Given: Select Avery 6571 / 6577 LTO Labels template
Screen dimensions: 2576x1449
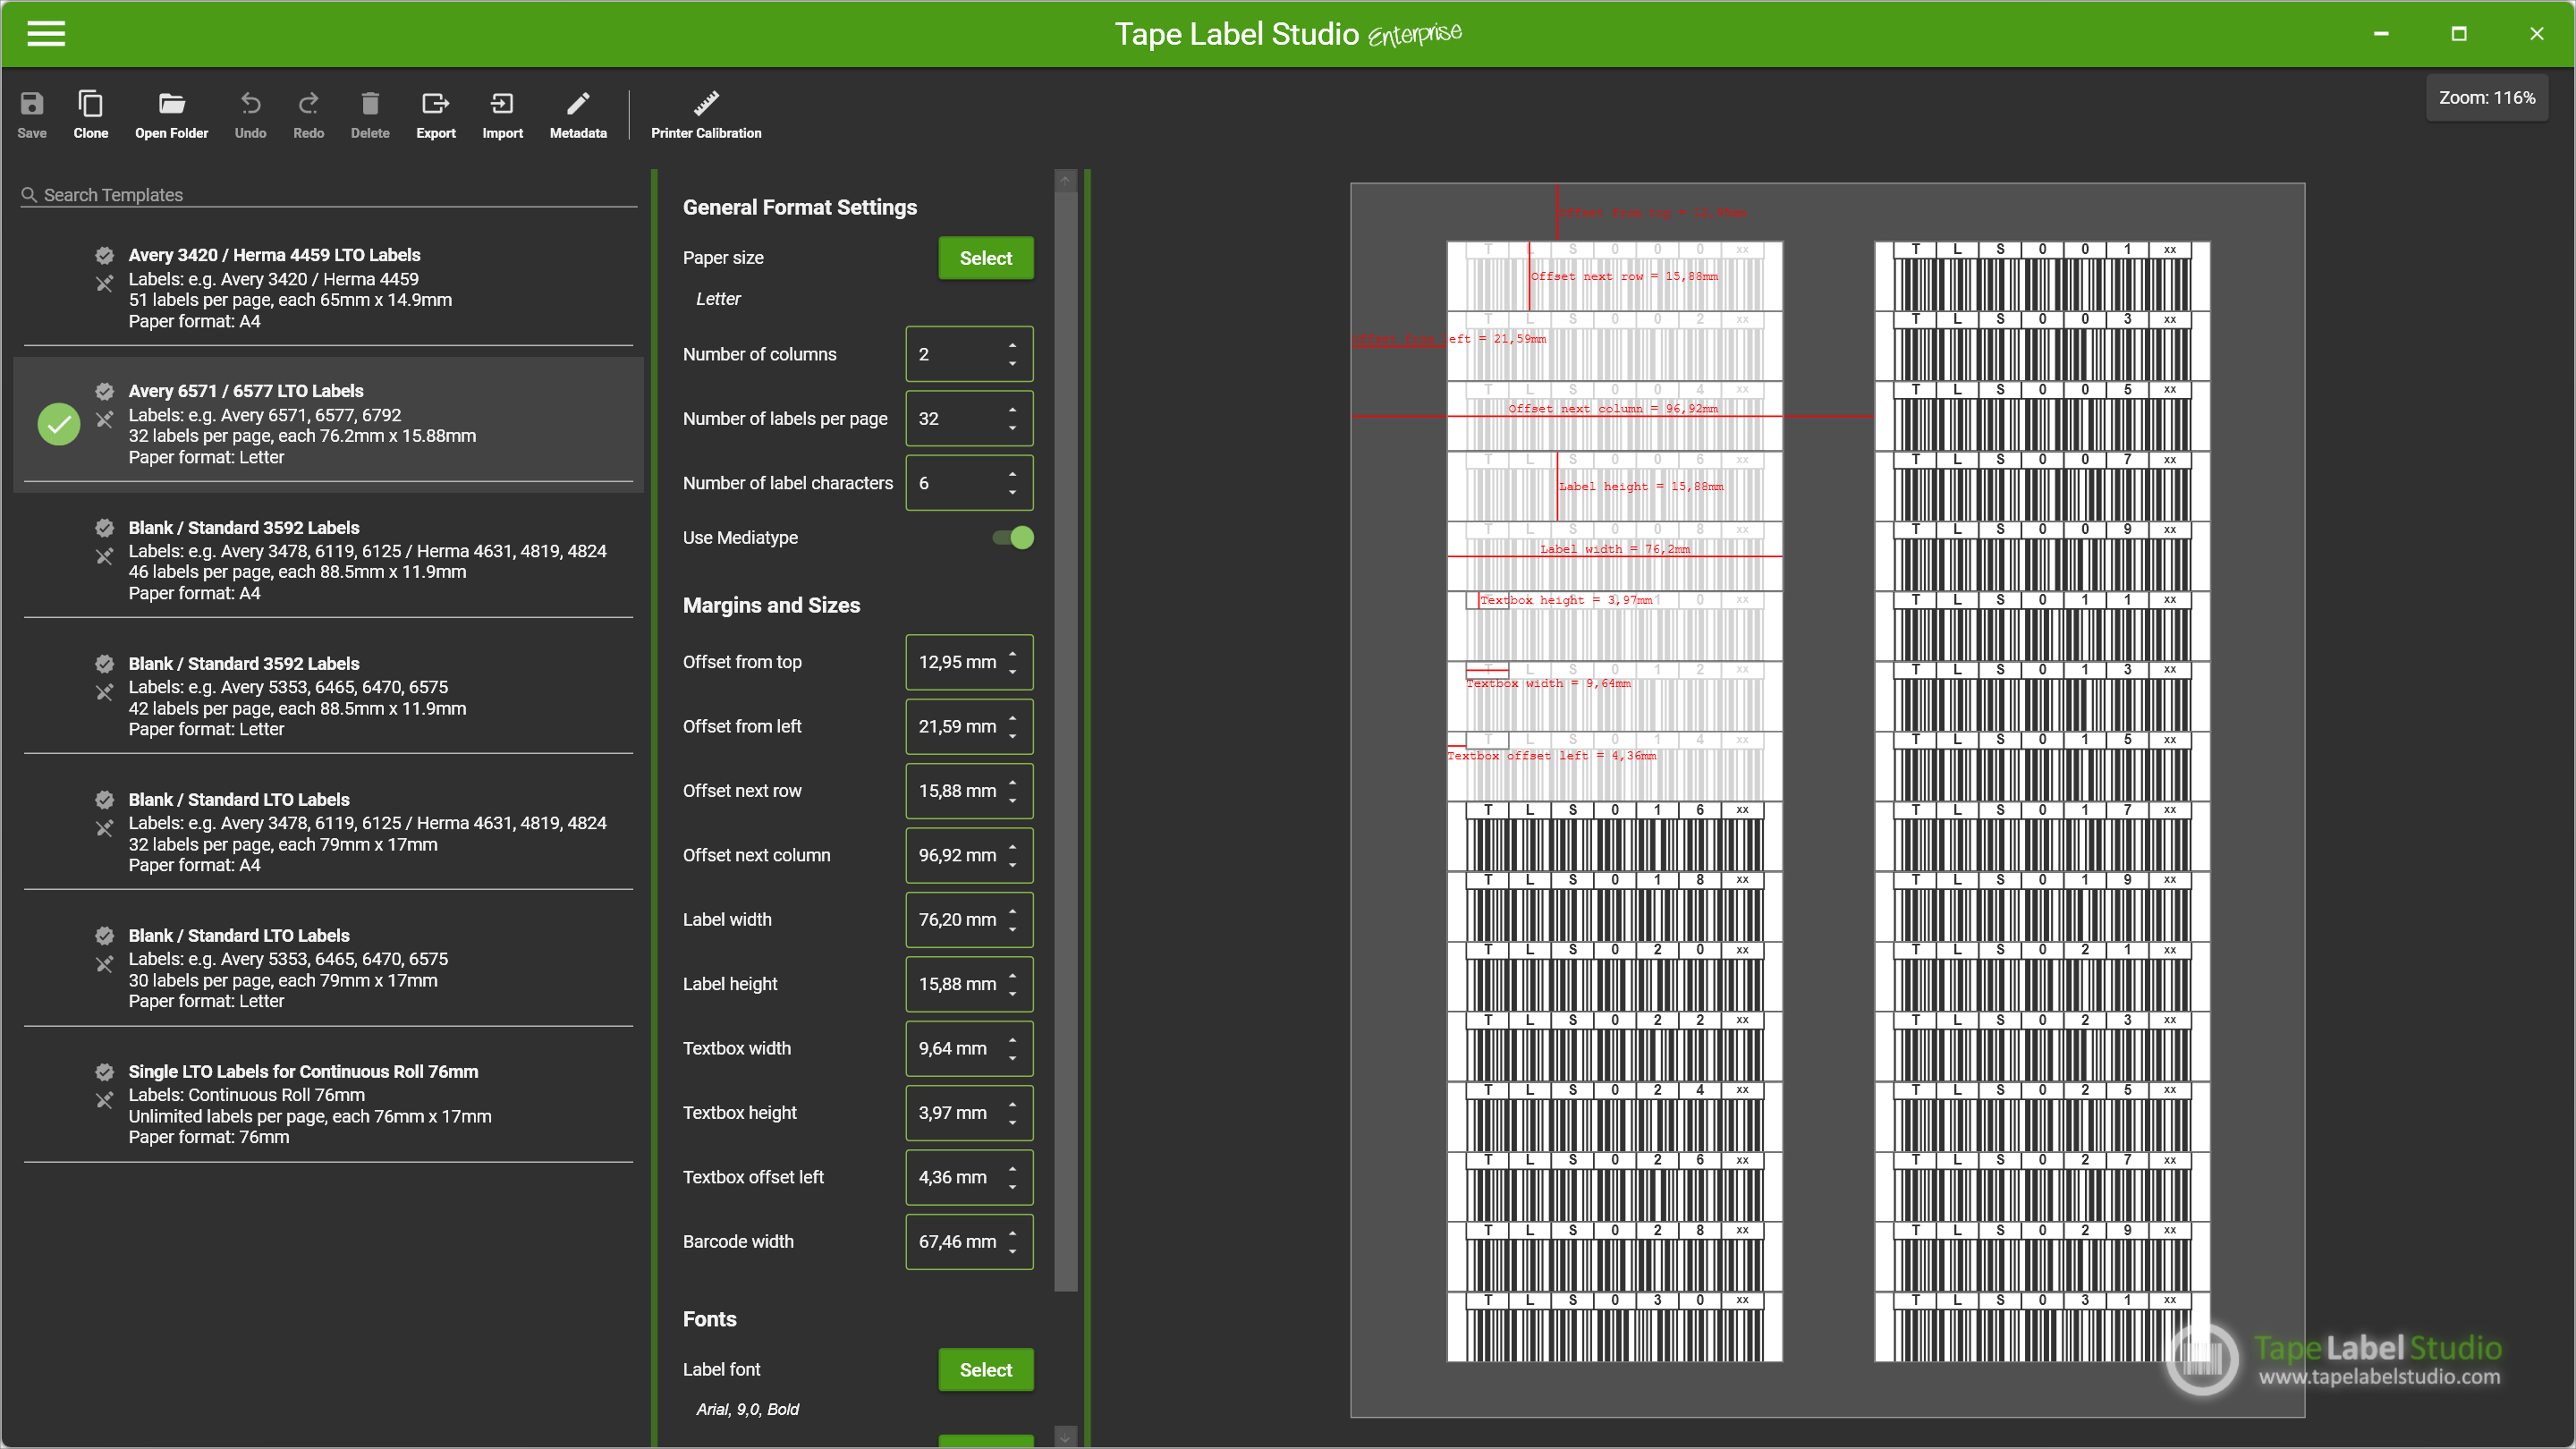Looking at the screenshot, I should [x=328, y=424].
